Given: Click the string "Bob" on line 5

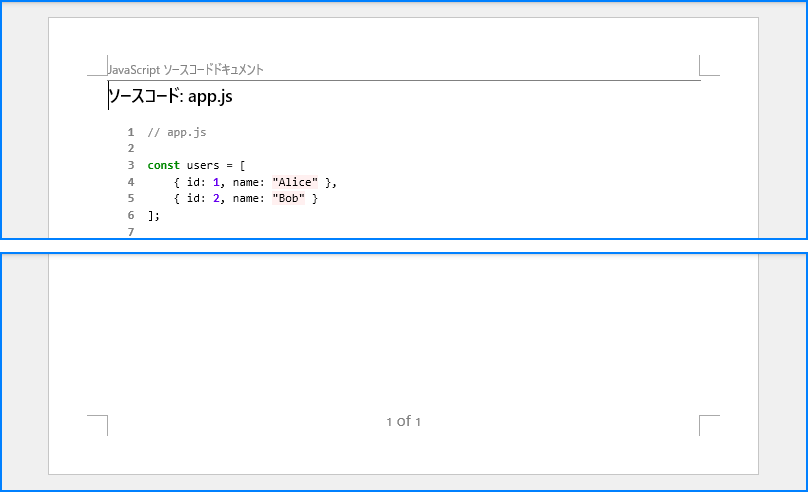Looking at the screenshot, I should pos(289,198).
